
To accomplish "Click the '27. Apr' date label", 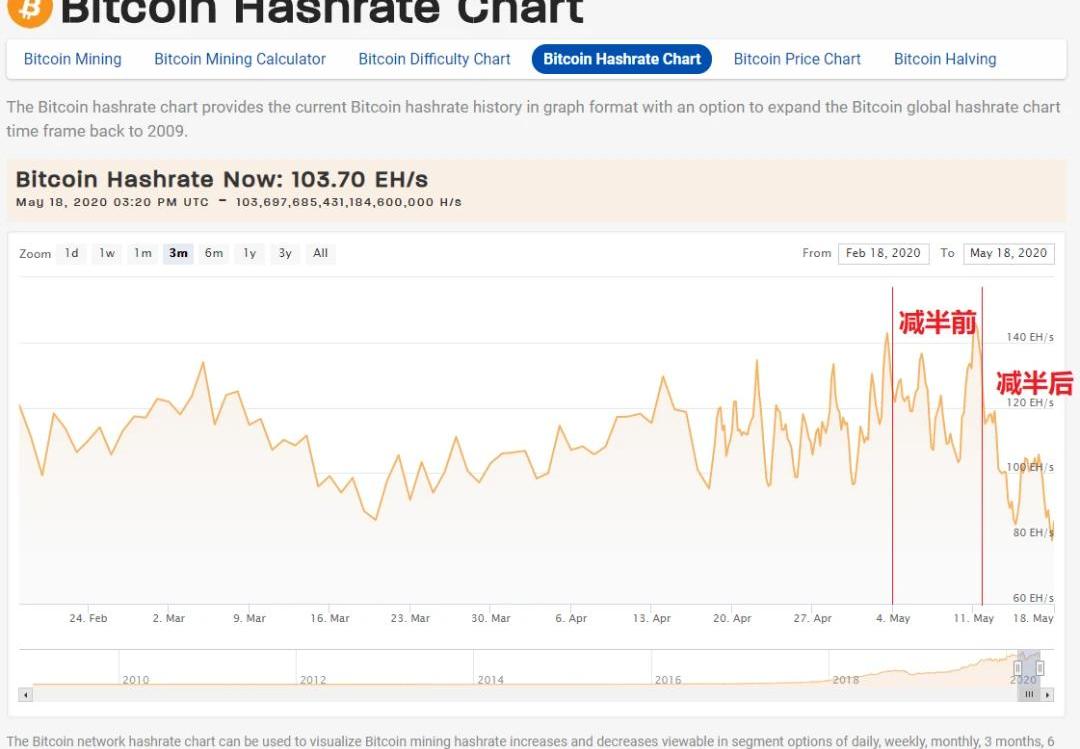I will point(813,619).
